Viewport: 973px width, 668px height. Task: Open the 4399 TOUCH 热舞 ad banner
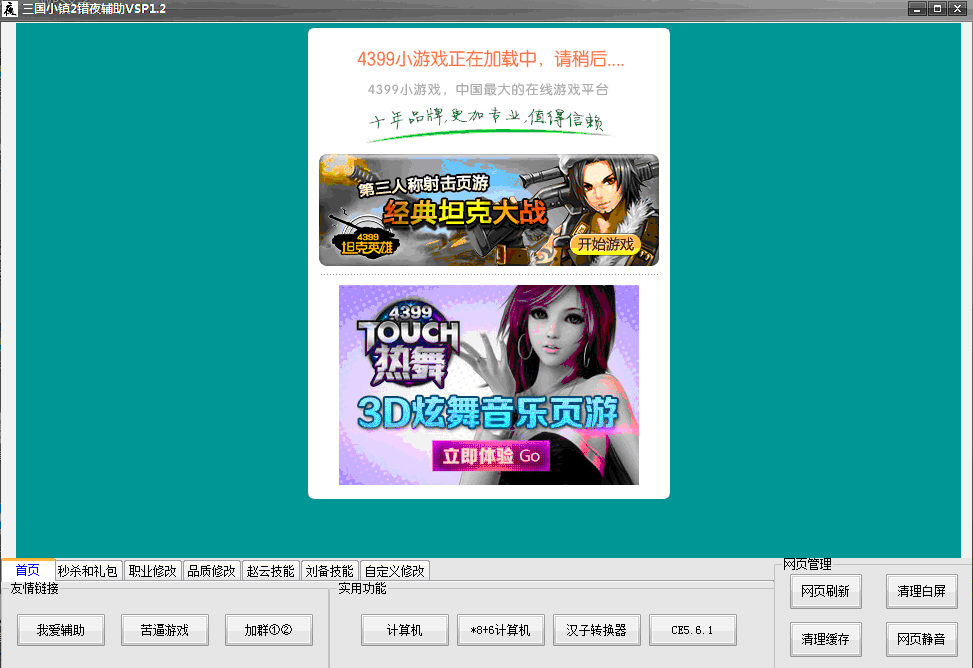489,385
